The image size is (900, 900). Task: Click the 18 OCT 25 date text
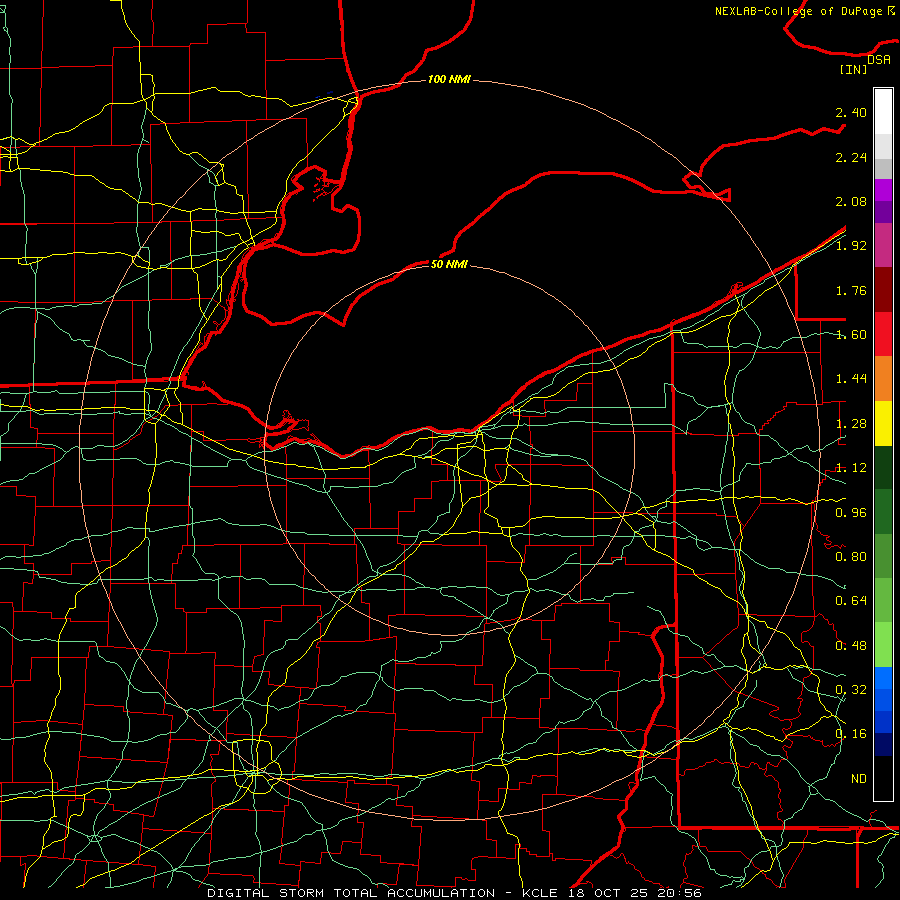609,893
